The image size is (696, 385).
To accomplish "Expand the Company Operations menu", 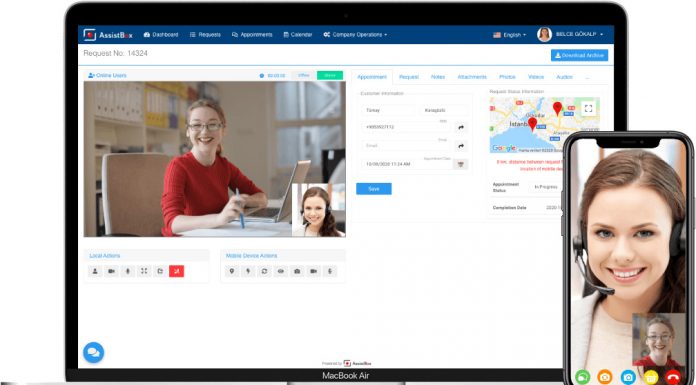I will click(x=355, y=35).
